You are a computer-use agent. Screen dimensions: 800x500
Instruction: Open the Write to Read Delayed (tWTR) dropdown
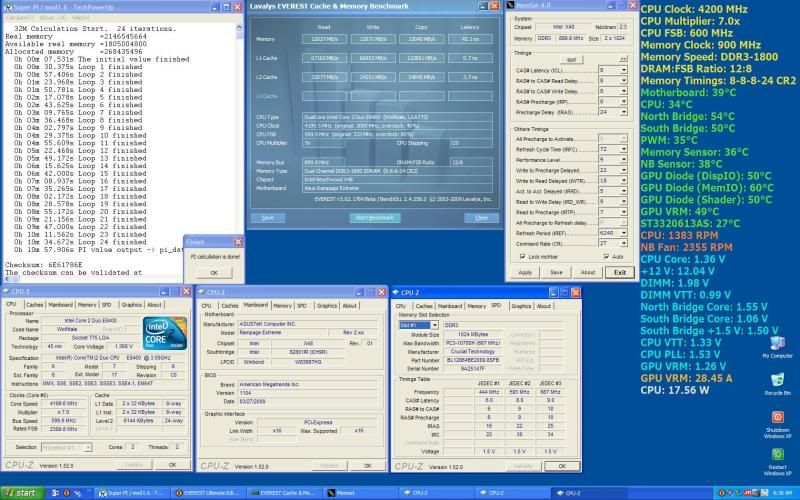(623, 181)
